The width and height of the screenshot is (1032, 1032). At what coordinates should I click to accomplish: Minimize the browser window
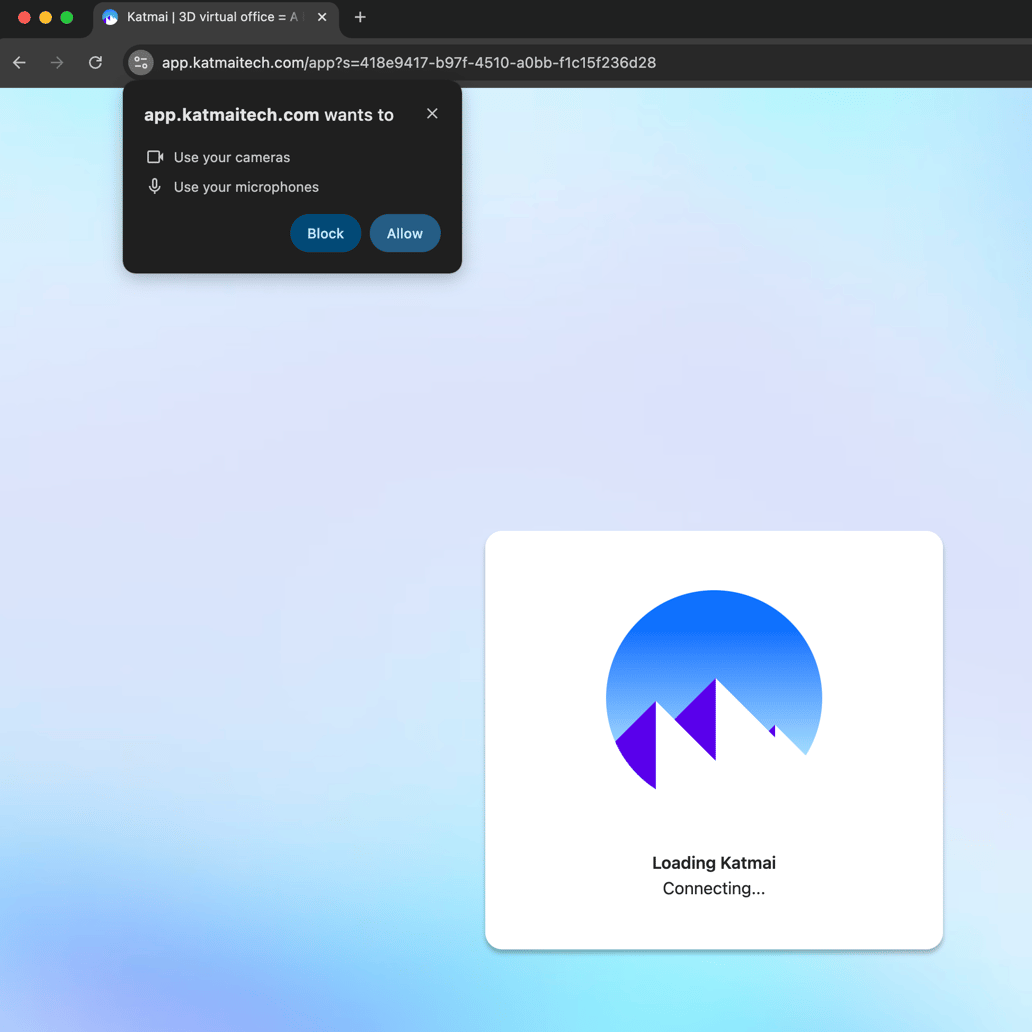45,17
